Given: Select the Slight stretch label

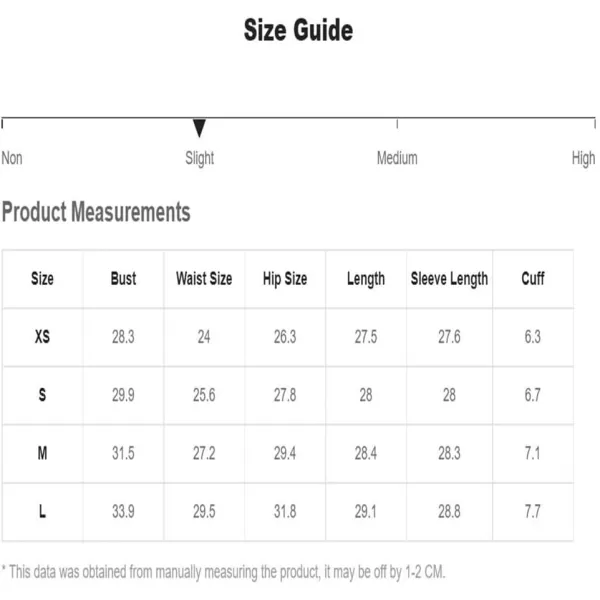Looking at the screenshot, I should 199,158.
